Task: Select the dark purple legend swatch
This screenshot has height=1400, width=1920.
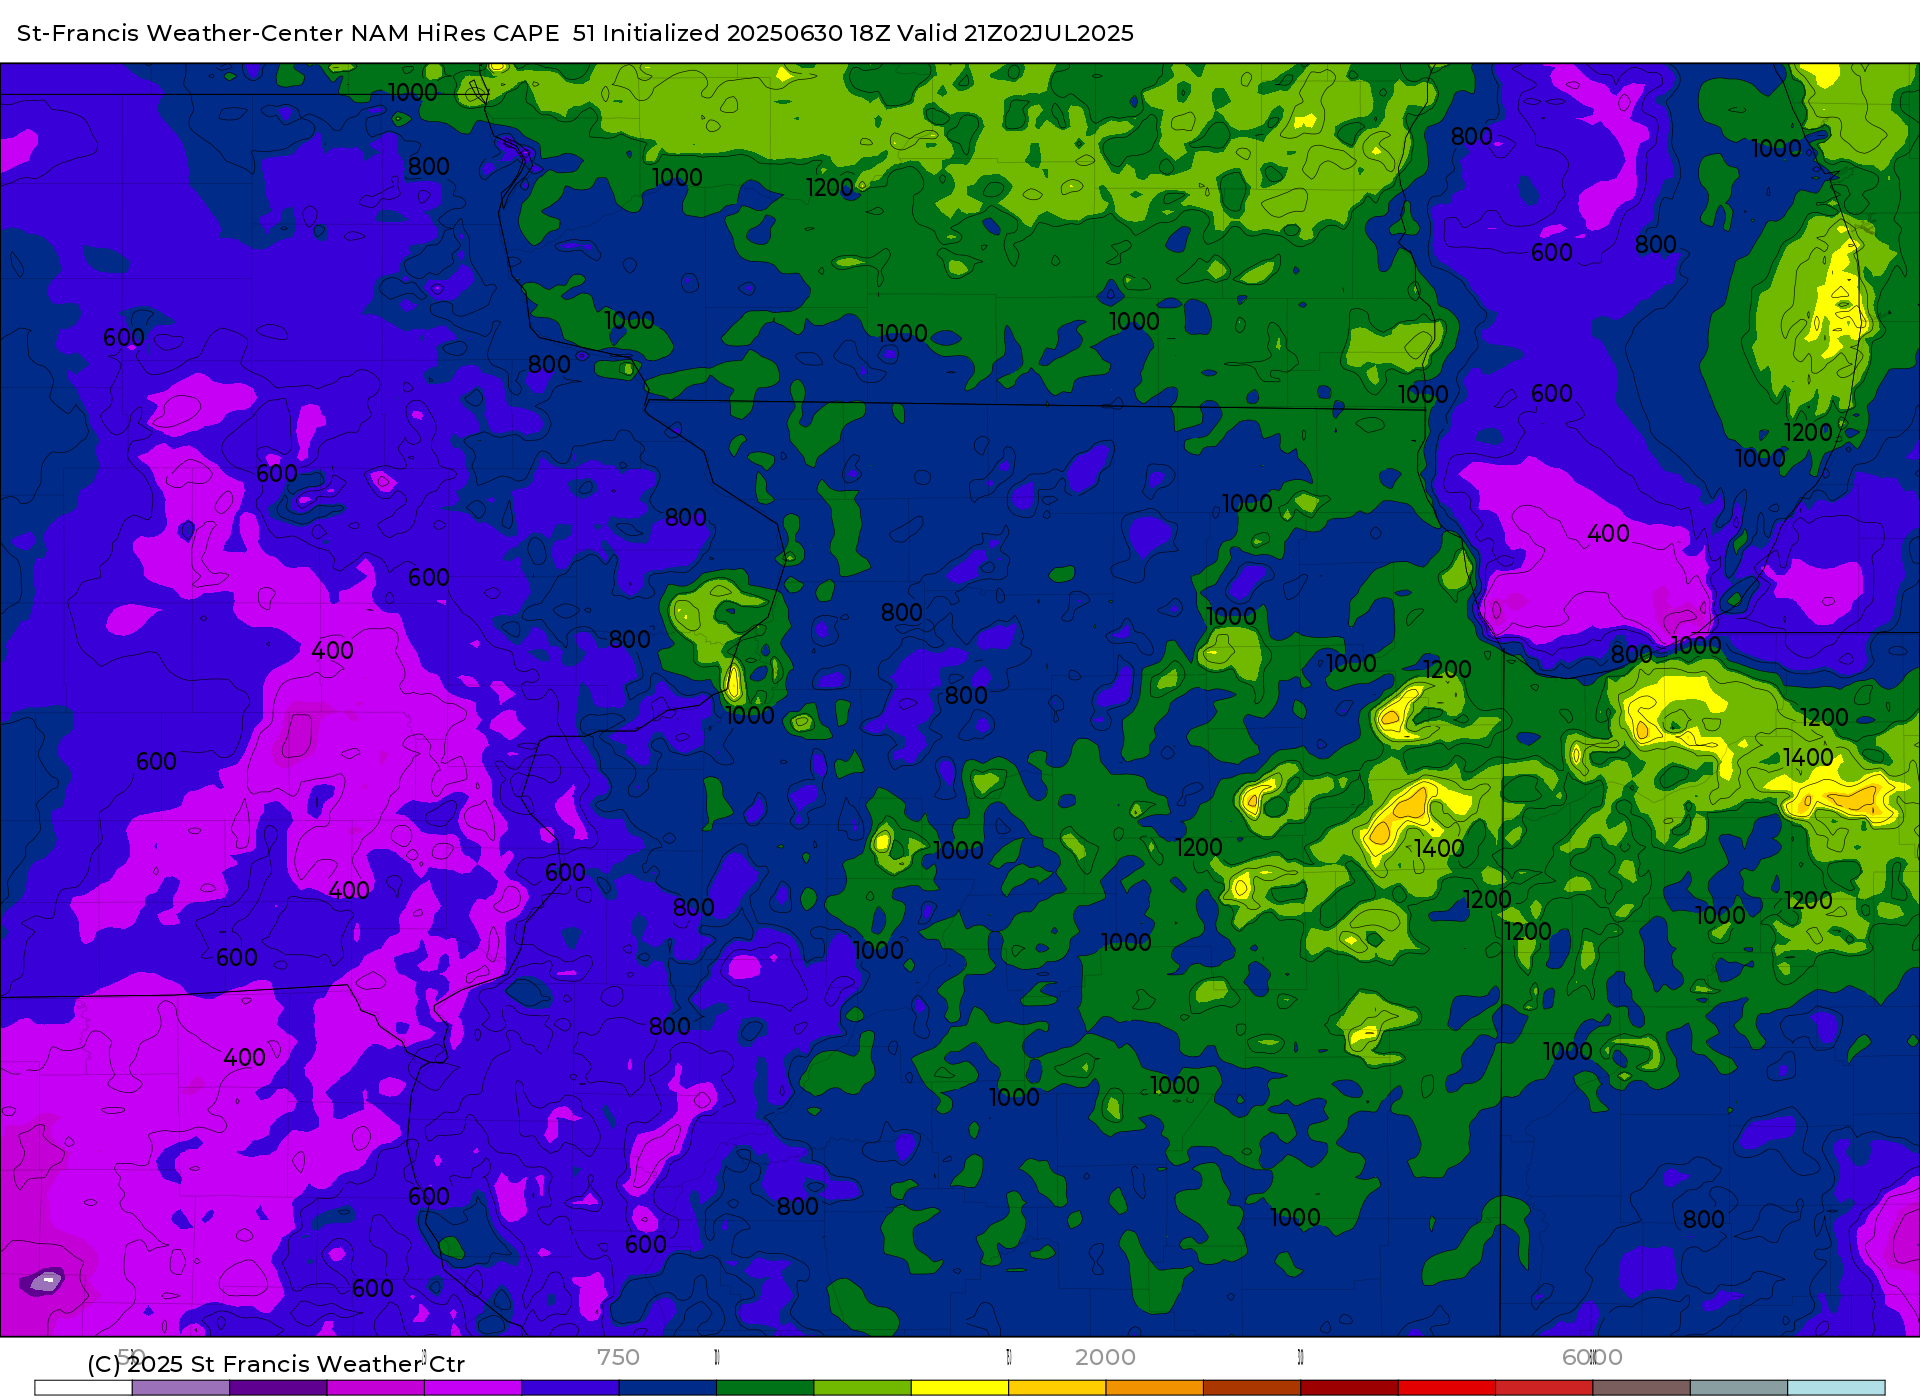Action: coord(278,1388)
